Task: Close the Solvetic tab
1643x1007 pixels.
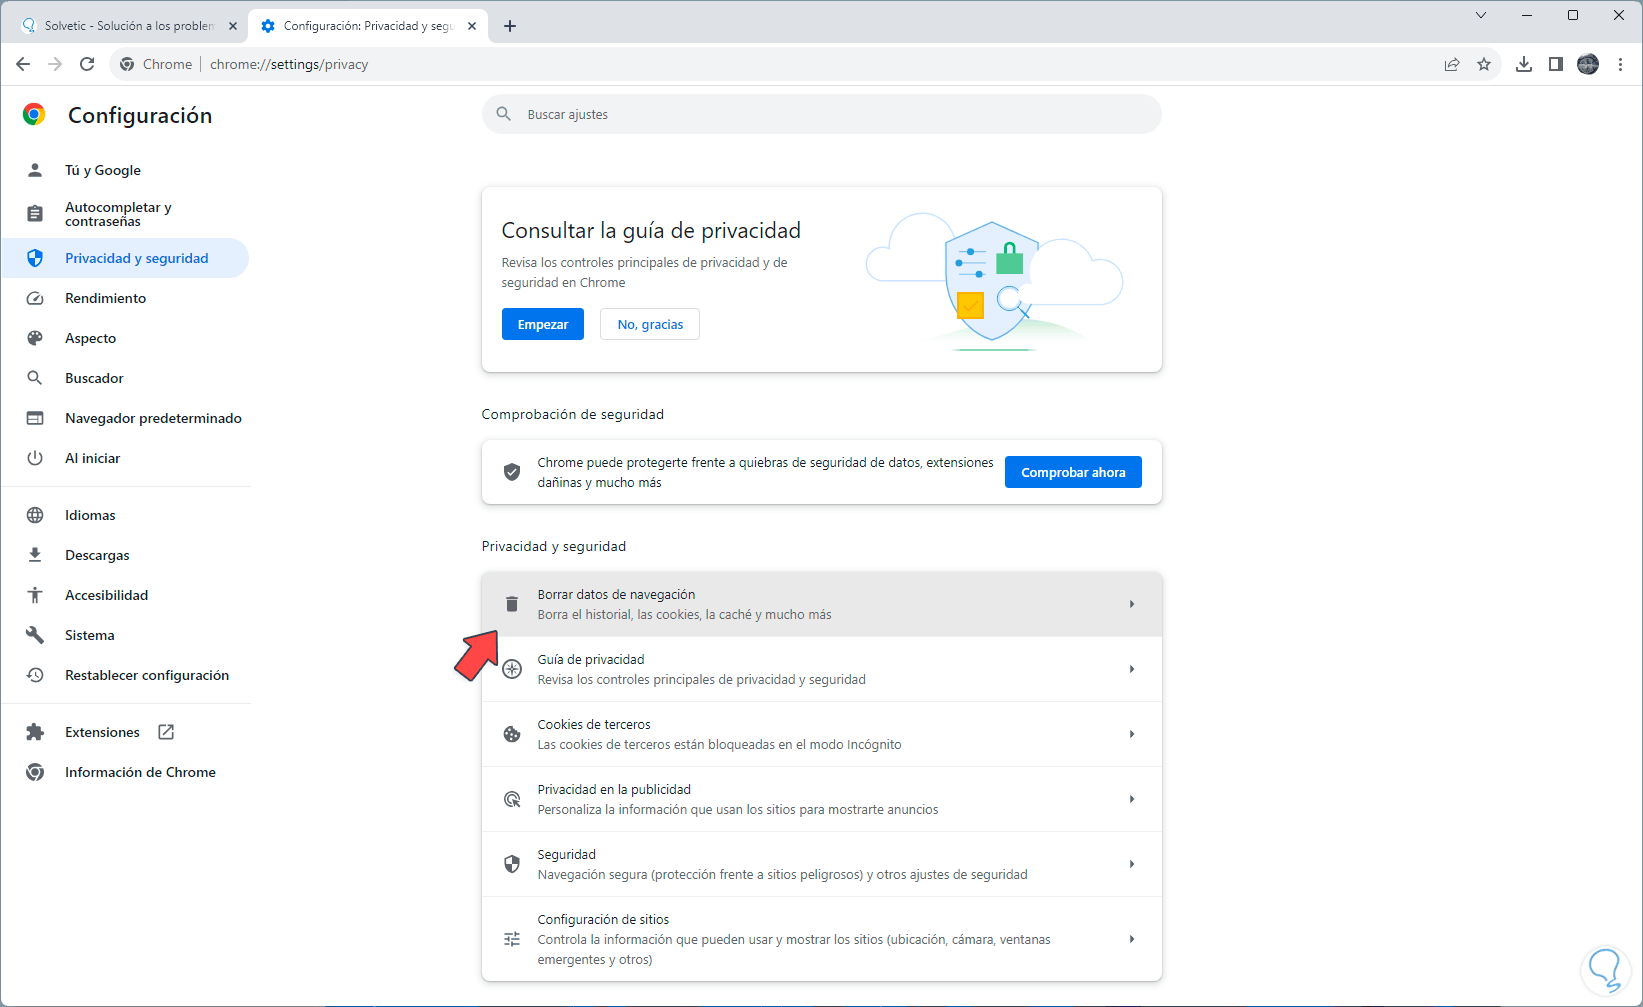Action: [x=233, y=26]
